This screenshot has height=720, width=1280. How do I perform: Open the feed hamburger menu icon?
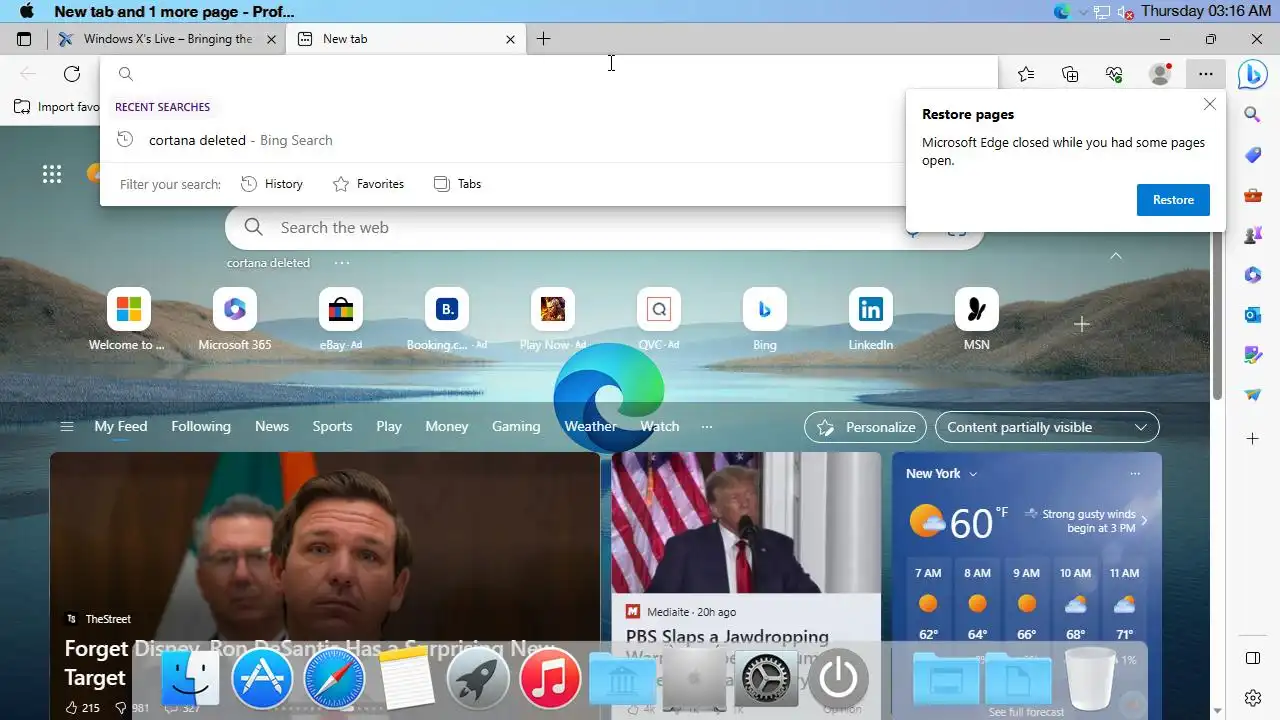67,427
